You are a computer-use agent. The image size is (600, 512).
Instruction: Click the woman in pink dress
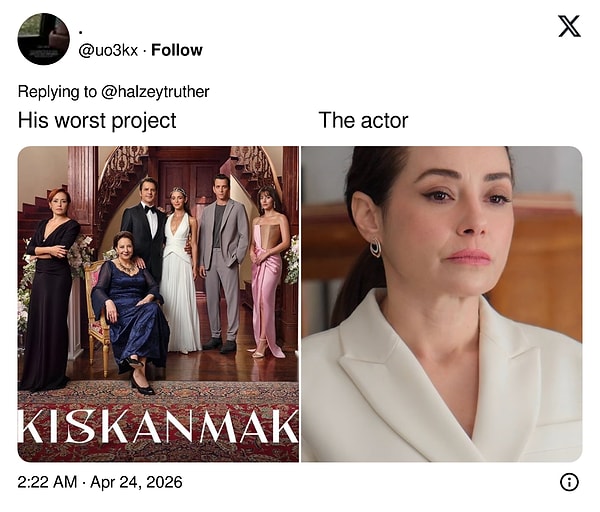[270, 272]
